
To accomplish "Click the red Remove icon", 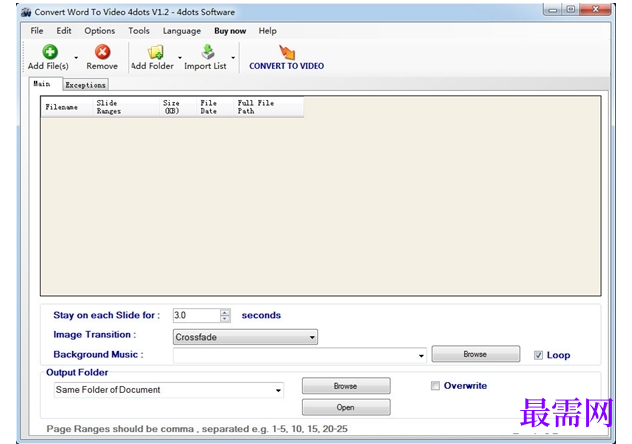I will point(102,52).
